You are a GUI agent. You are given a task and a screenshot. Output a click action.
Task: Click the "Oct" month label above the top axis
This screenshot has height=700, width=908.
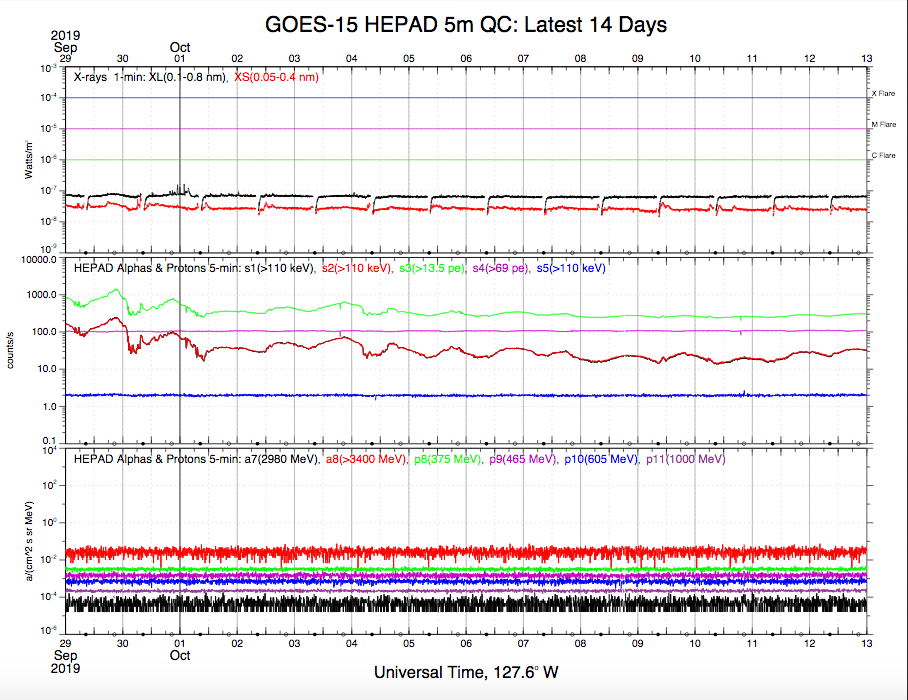pyautogui.click(x=180, y=47)
